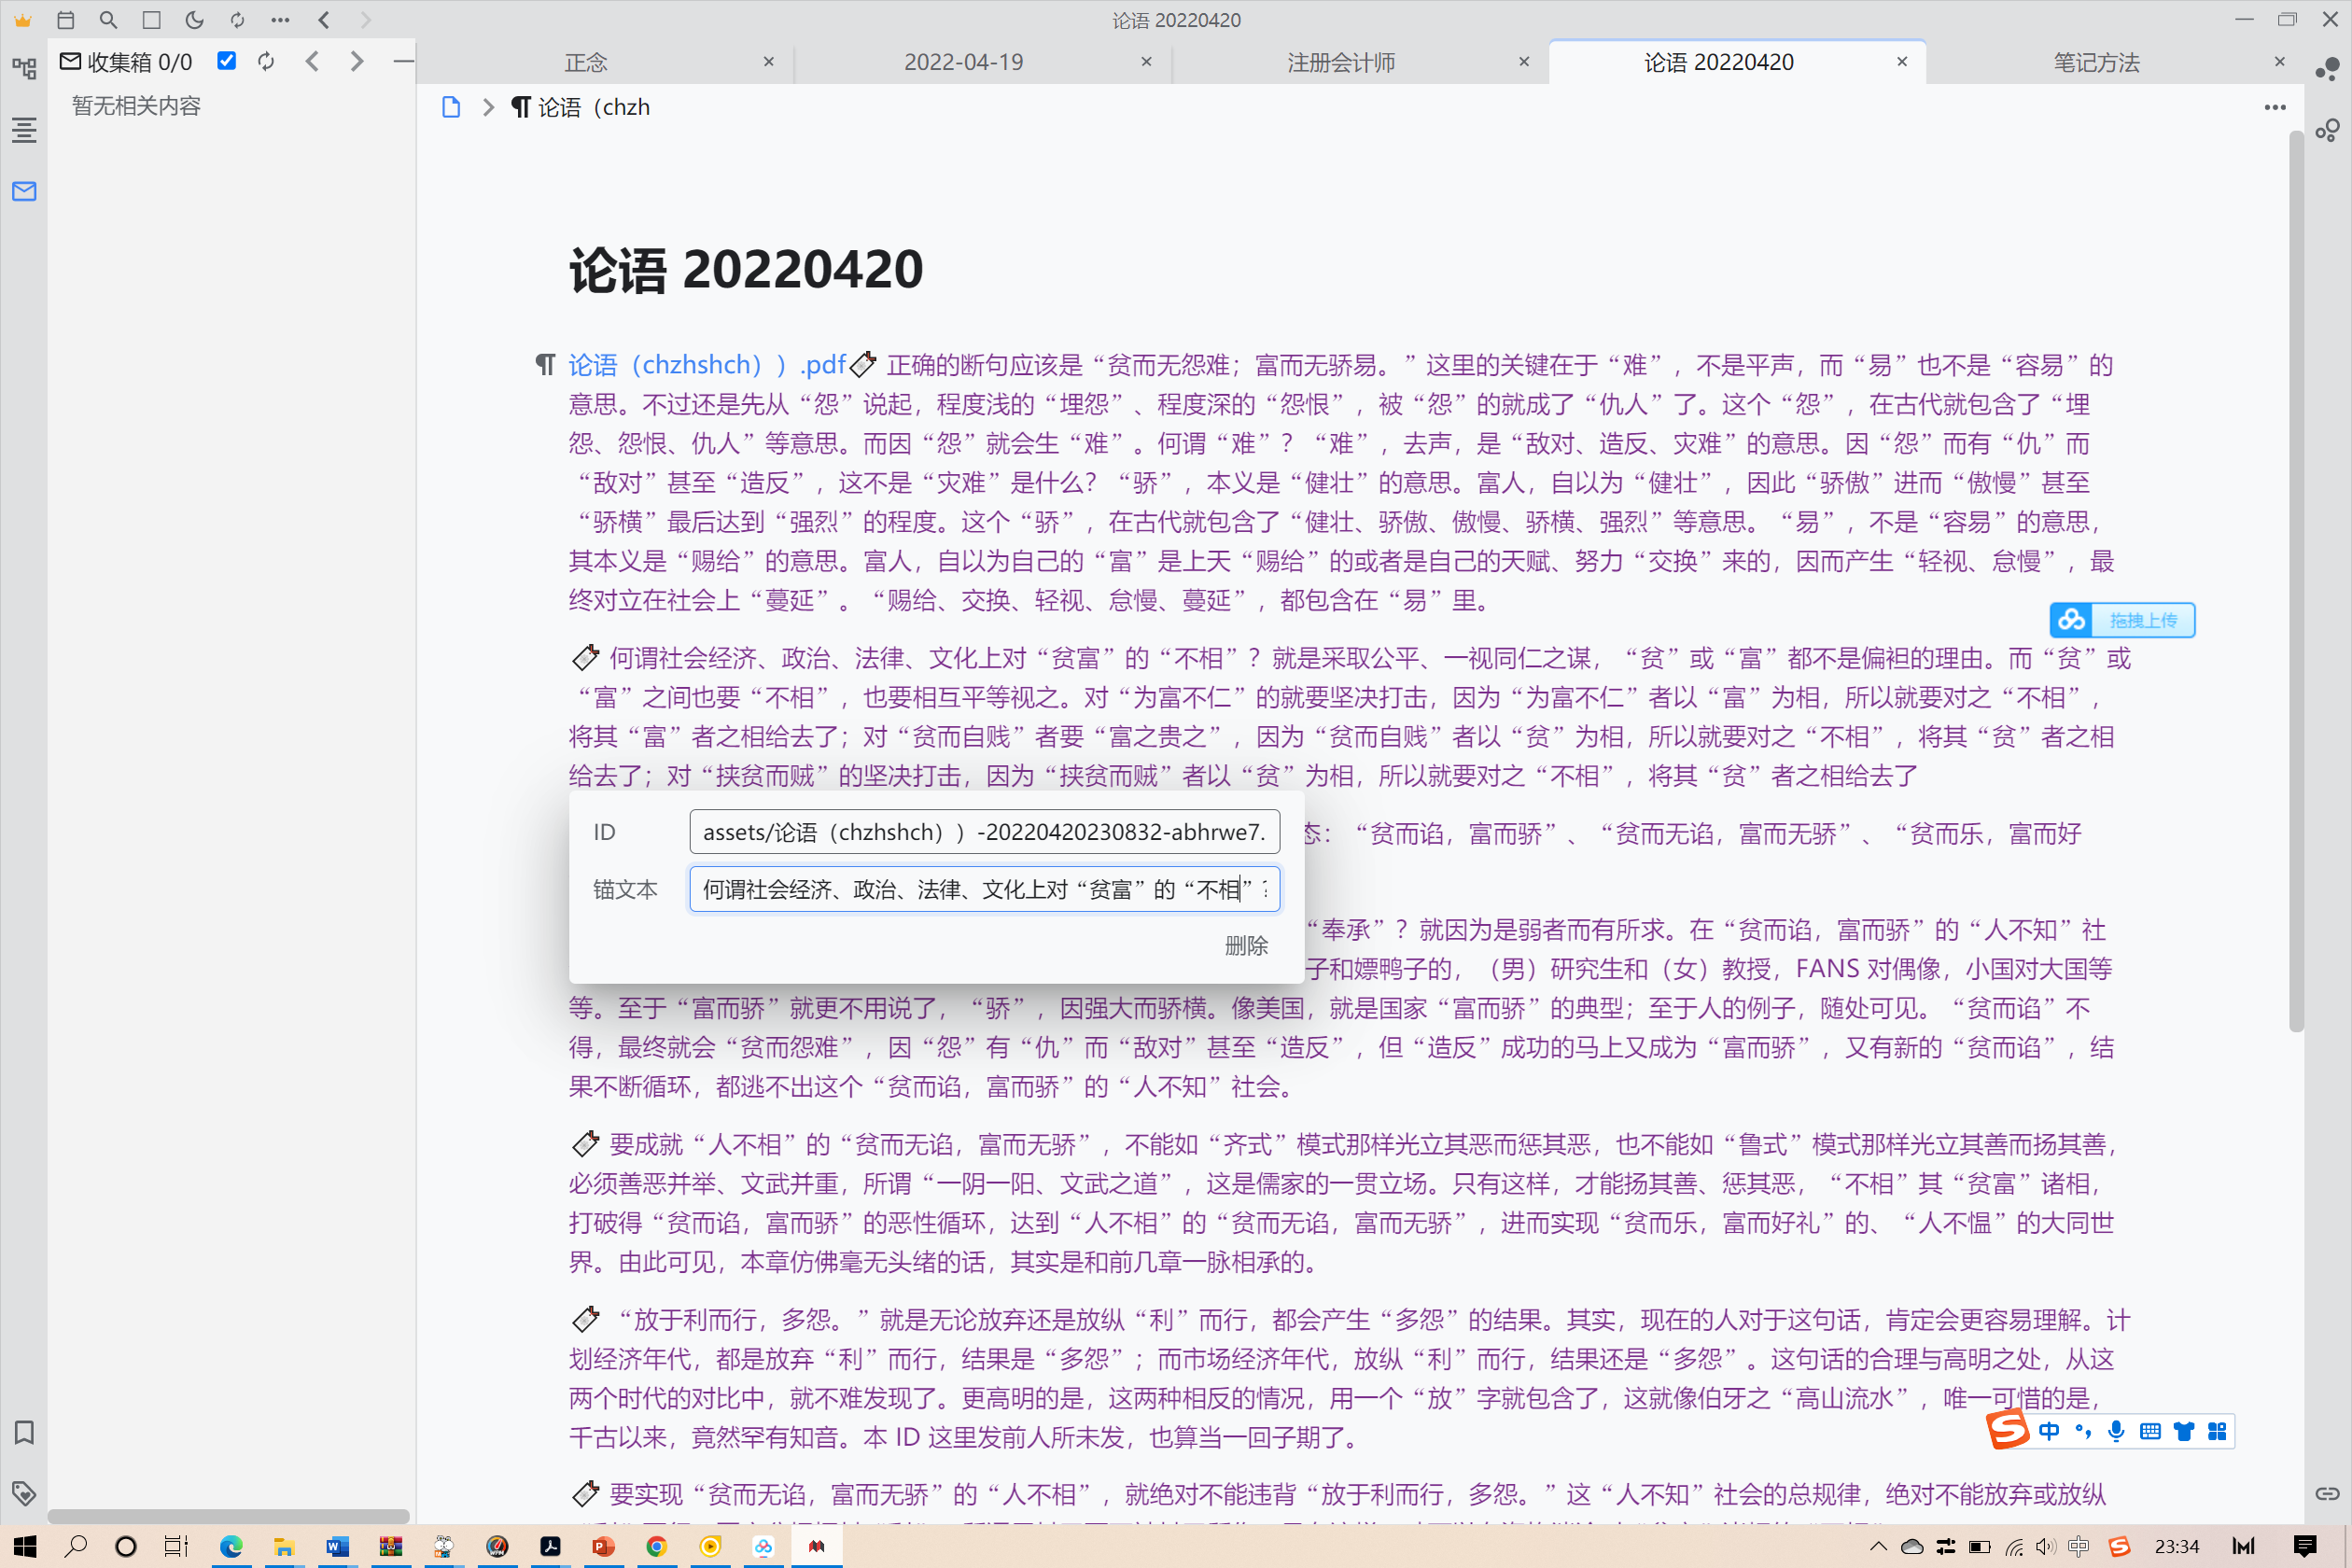Image resolution: width=2352 pixels, height=1568 pixels.
Task: Open the document three-dot menu
Action: click(2274, 107)
